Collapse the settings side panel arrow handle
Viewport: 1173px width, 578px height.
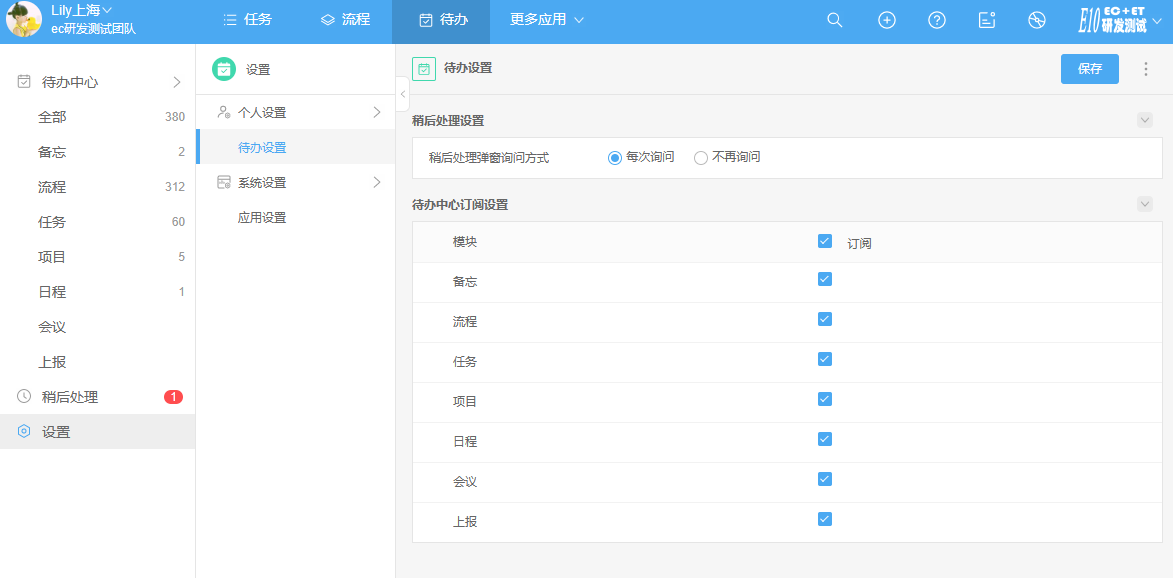tap(402, 95)
